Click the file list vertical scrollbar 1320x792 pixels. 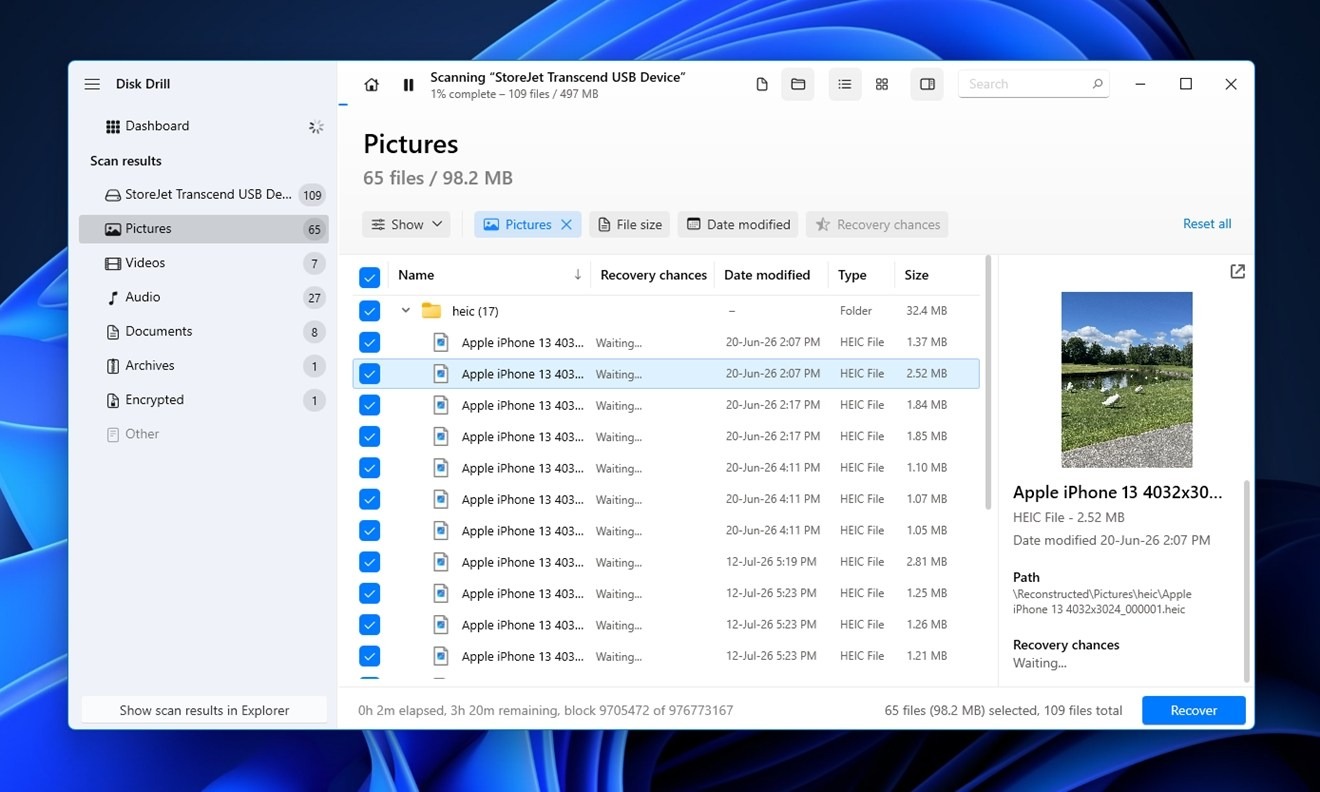point(989,384)
